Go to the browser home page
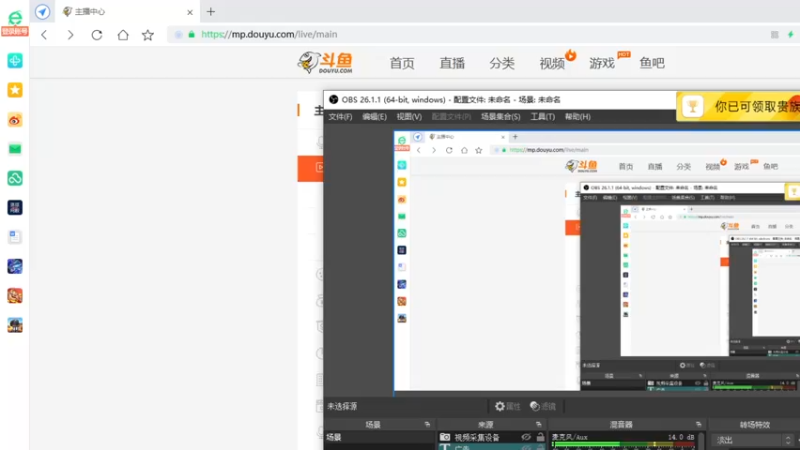The width and height of the screenshot is (800, 450). click(x=123, y=35)
